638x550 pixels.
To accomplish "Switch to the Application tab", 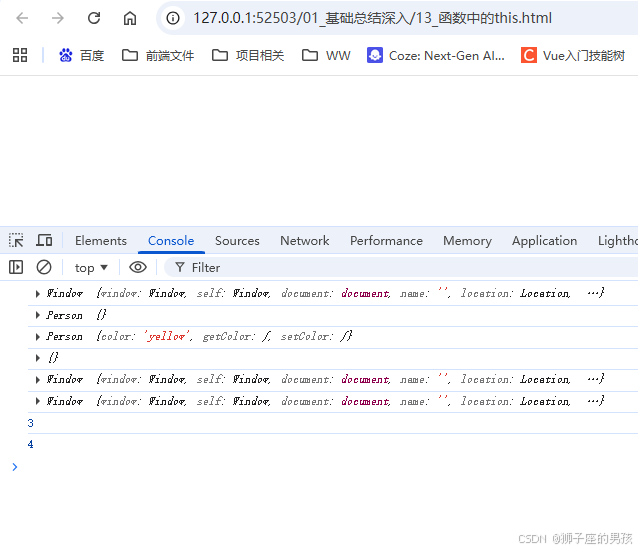I will coord(544,241).
